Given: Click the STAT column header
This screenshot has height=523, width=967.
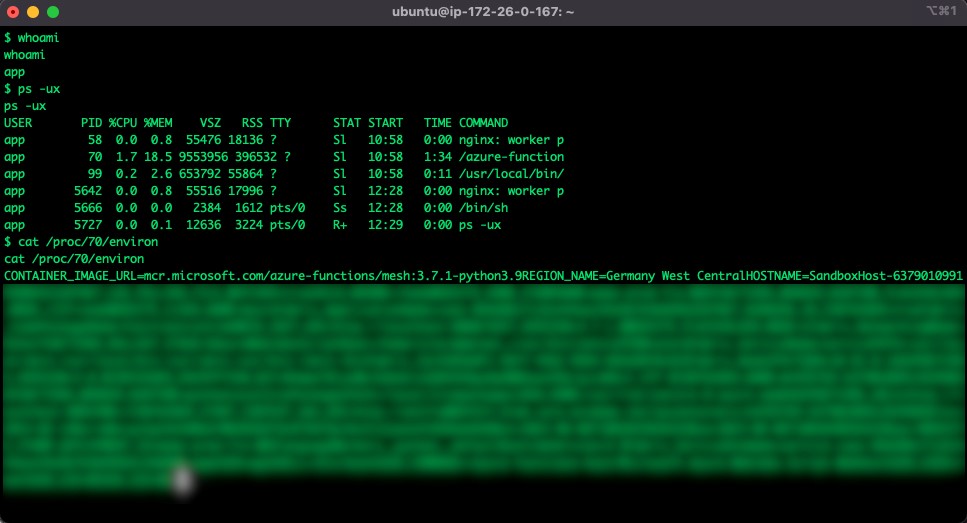Looking at the screenshot, I should (346, 123).
